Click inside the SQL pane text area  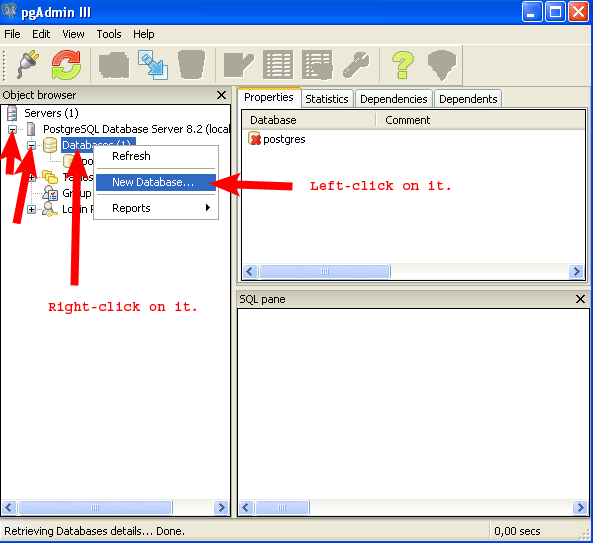[413, 404]
